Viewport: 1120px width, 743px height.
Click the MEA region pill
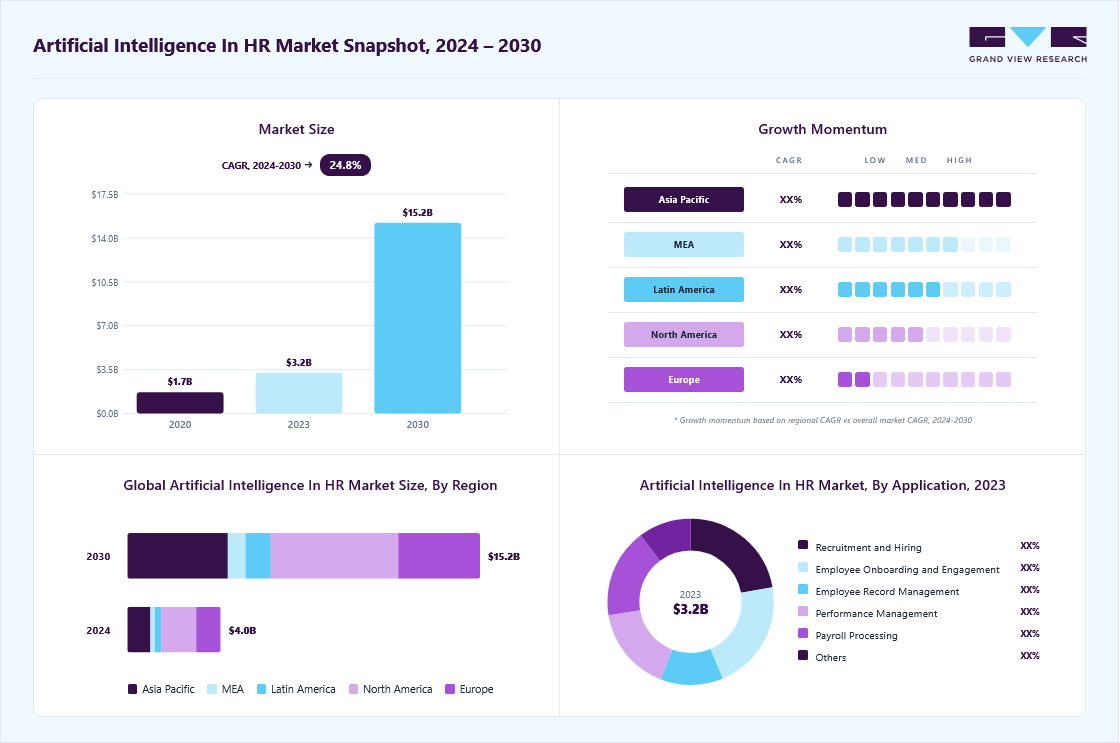tap(684, 244)
